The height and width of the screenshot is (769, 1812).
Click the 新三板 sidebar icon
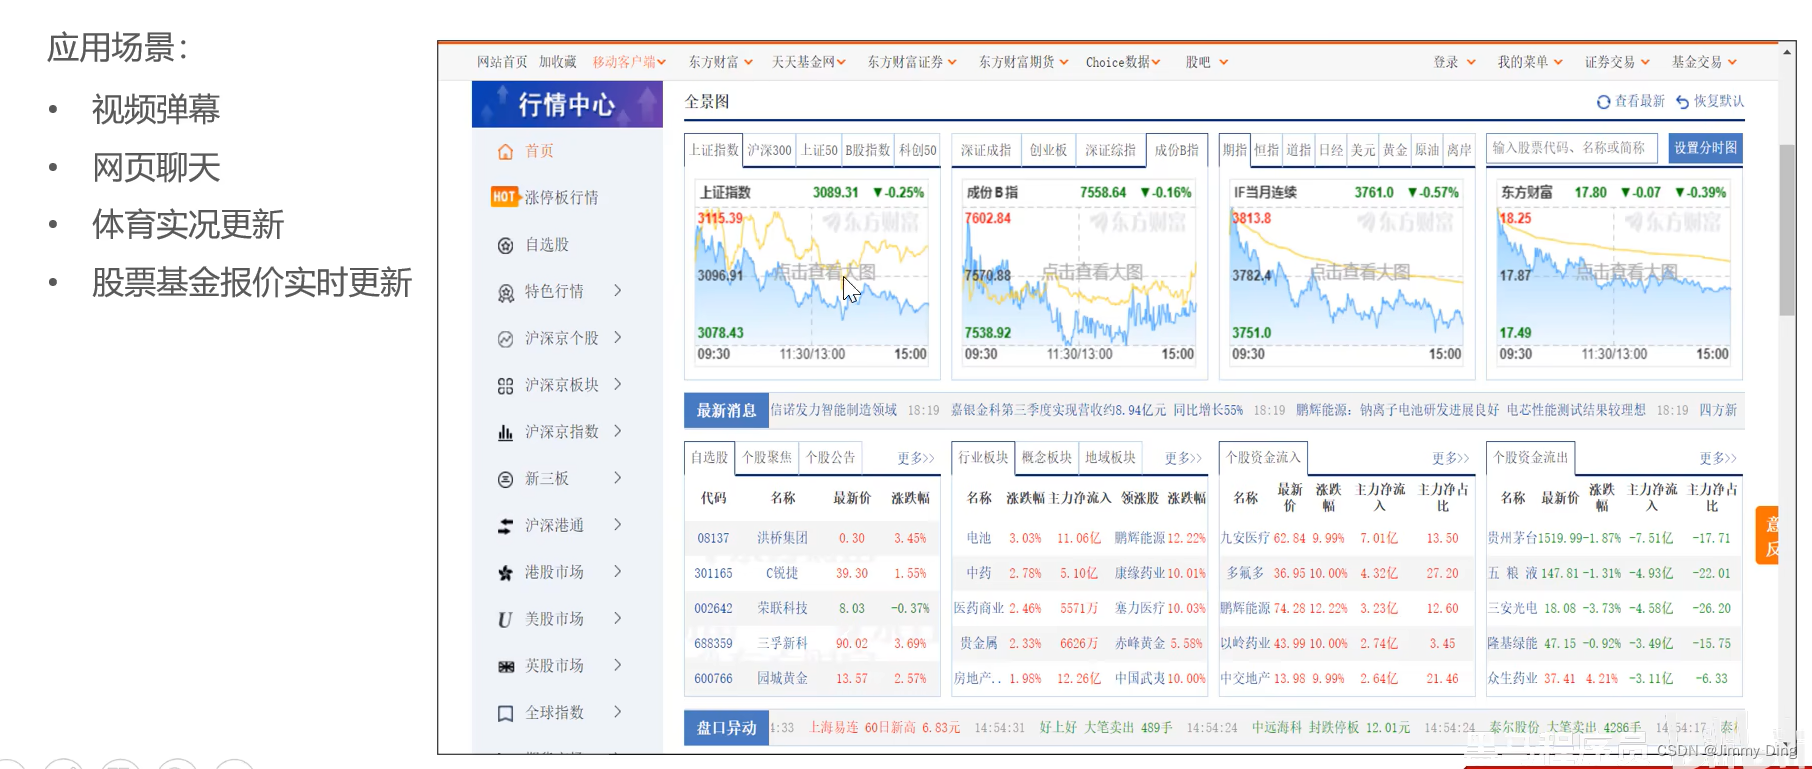click(x=506, y=479)
